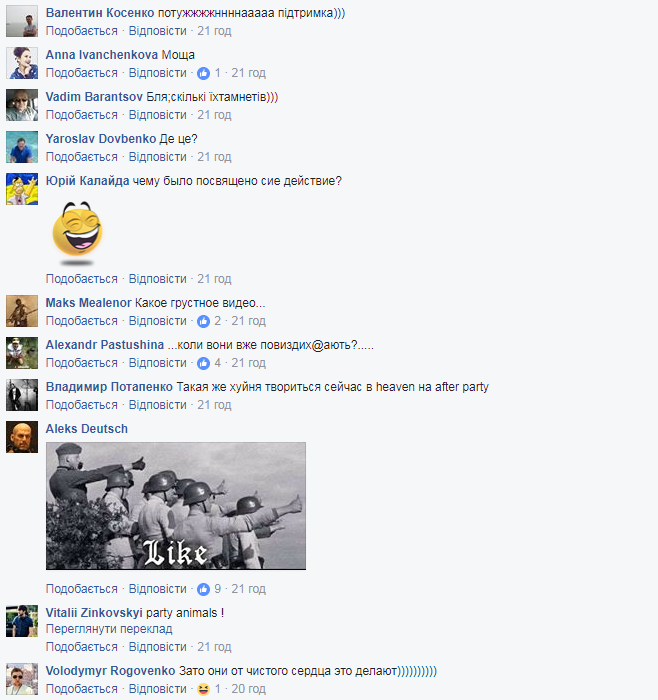The height and width of the screenshot is (700, 658).
Task: Reply to Yaroslav Dovbenko using Відповісти
Action: (x=158, y=157)
